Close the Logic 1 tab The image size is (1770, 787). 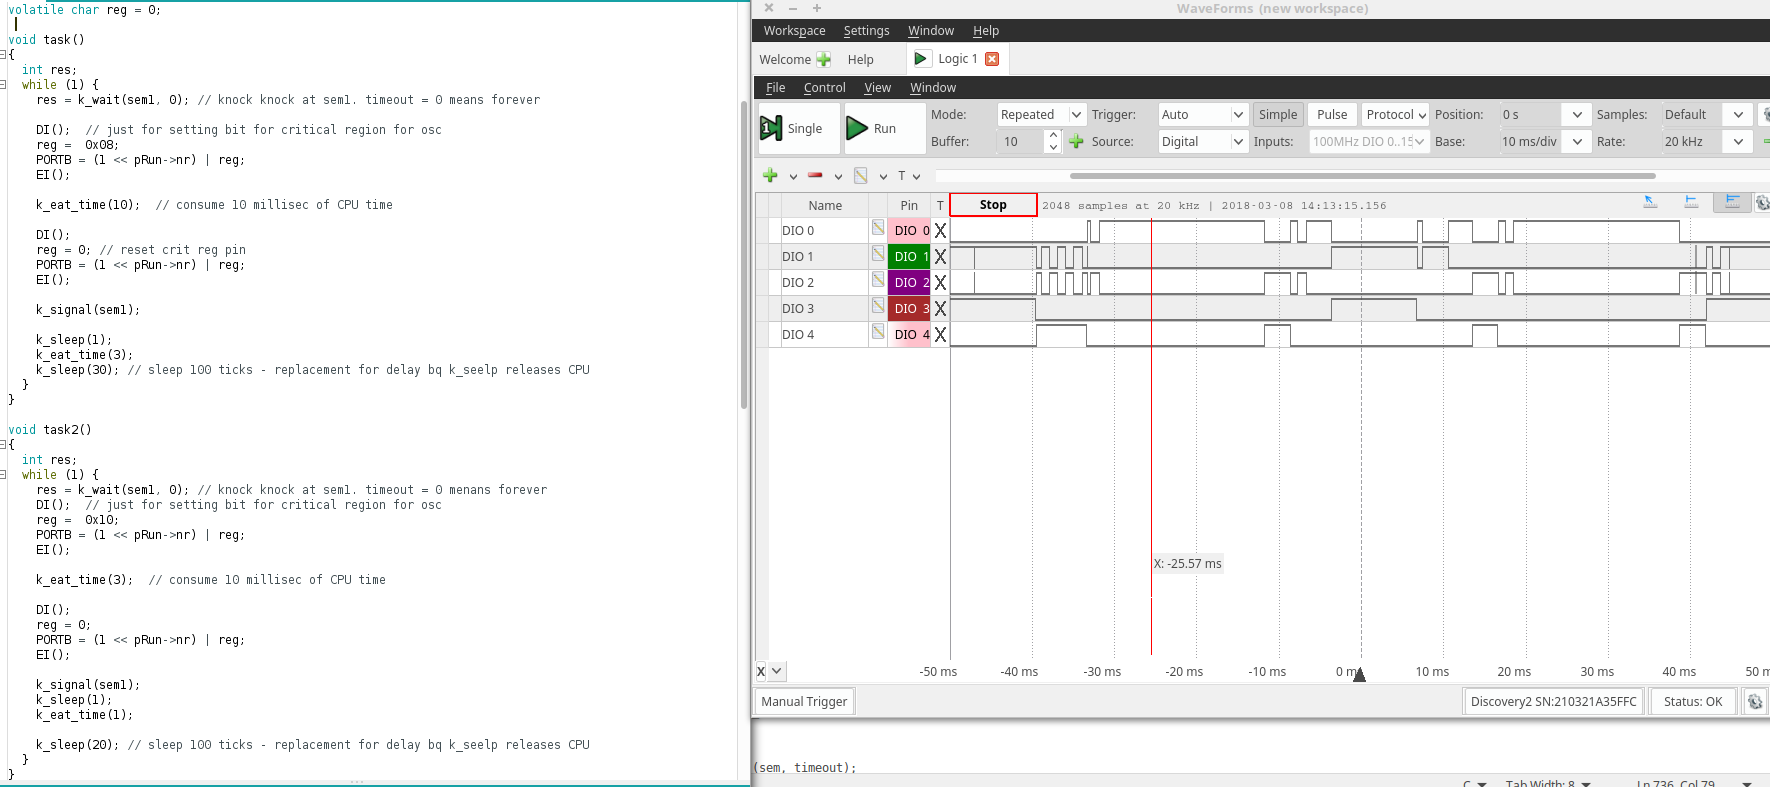[x=992, y=59]
